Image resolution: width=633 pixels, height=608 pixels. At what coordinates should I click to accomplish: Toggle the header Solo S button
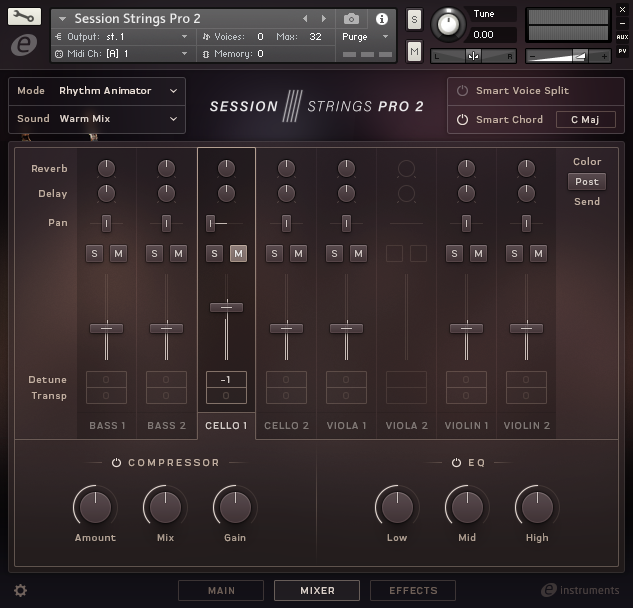(x=414, y=19)
